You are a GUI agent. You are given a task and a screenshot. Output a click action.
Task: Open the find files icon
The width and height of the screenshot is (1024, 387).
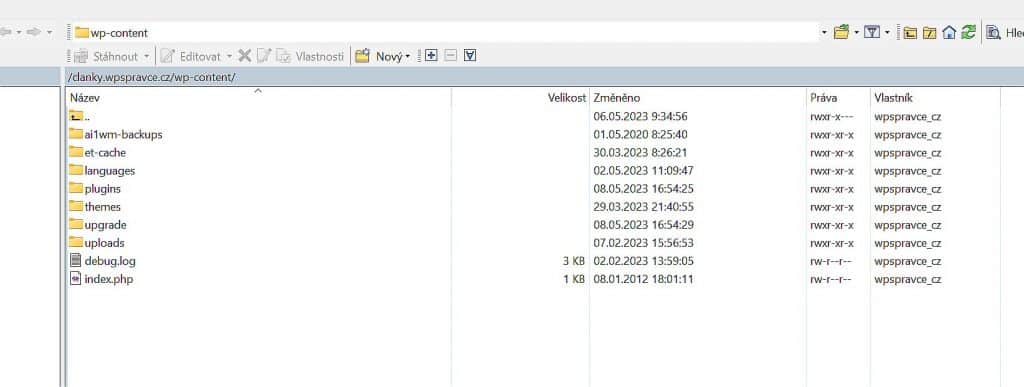point(993,32)
